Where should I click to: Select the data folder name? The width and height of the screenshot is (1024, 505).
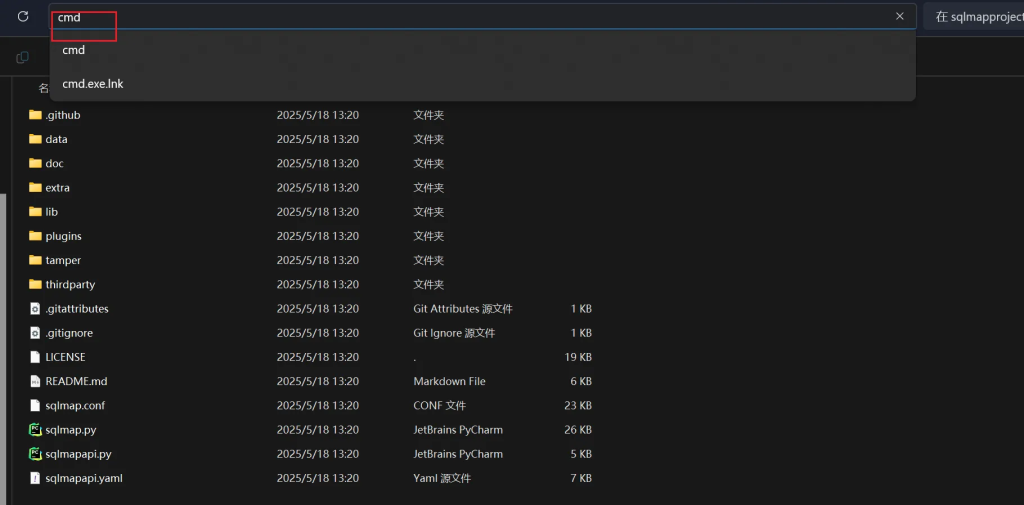(56, 139)
